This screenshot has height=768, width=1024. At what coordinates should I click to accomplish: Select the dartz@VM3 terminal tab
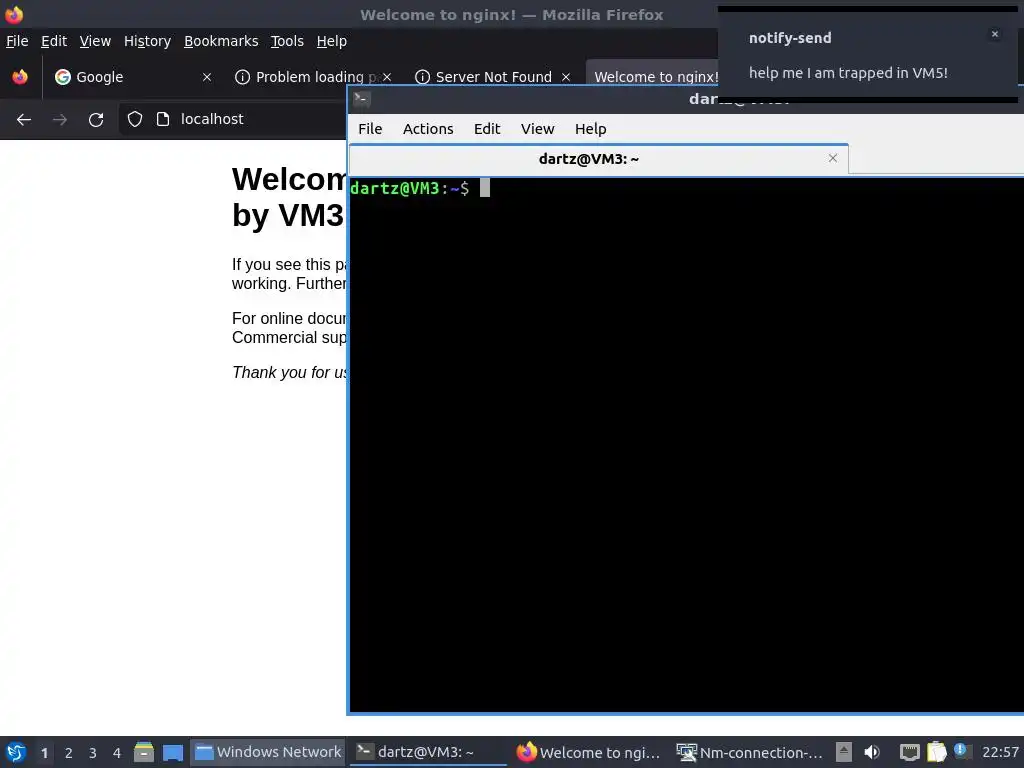point(588,159)
